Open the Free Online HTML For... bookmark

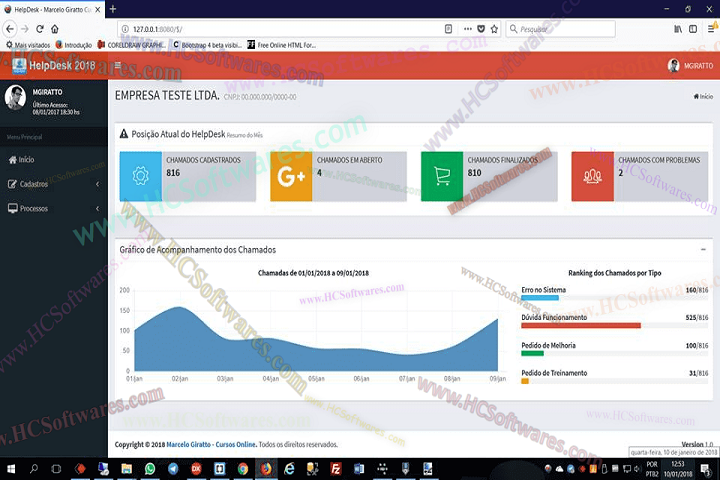(281, 45)
